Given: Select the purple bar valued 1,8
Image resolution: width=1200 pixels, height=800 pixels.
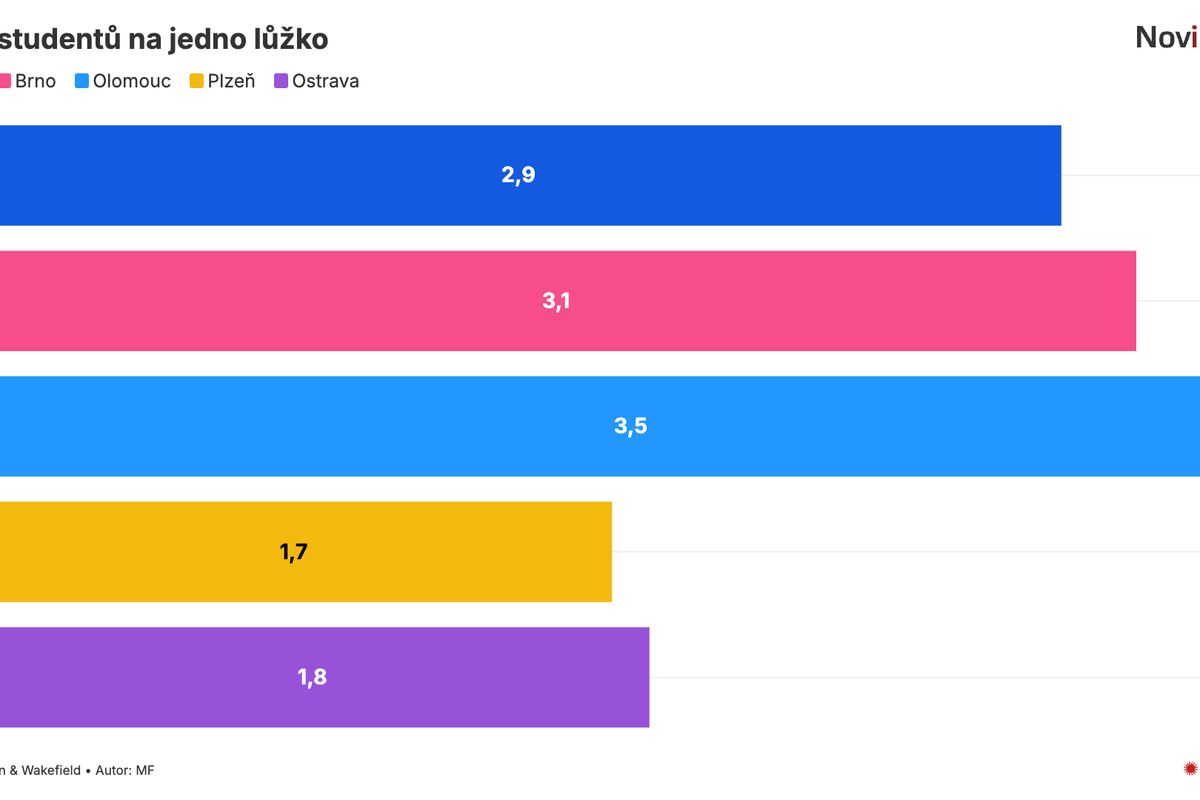Looking at the screenshot, I should pos(480,677).
